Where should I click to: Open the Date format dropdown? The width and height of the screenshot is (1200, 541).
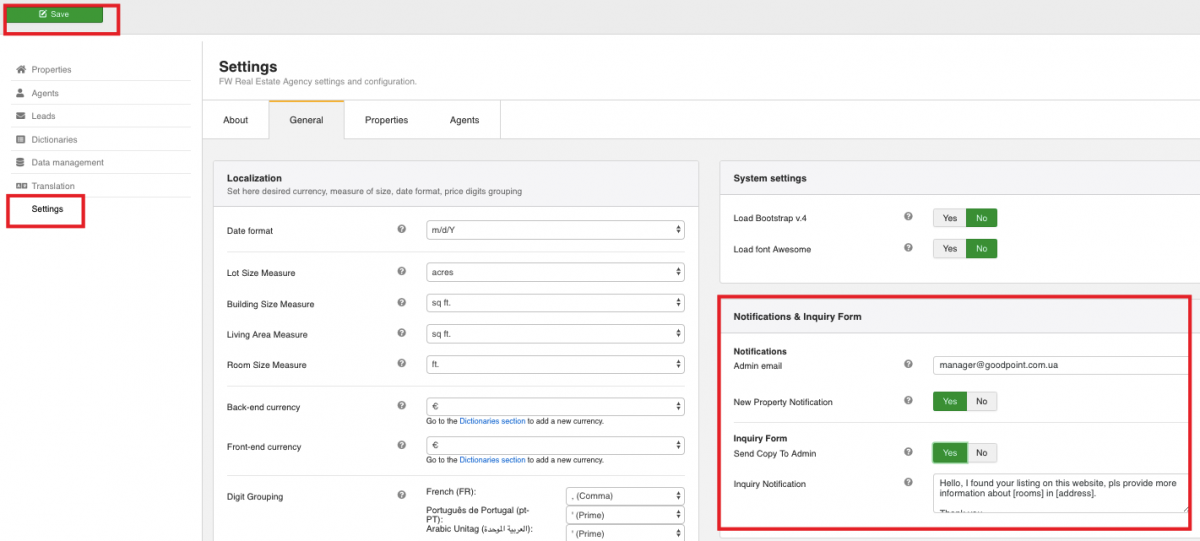(555, 231)
